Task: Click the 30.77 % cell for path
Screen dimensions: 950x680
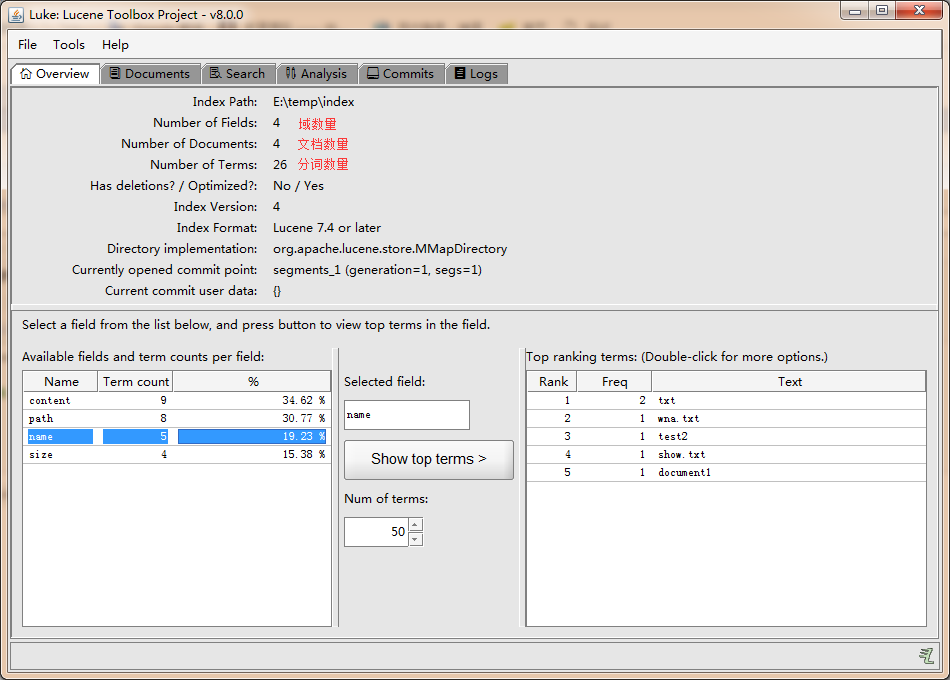Action: pyautogui.click(x=252, y=419)
